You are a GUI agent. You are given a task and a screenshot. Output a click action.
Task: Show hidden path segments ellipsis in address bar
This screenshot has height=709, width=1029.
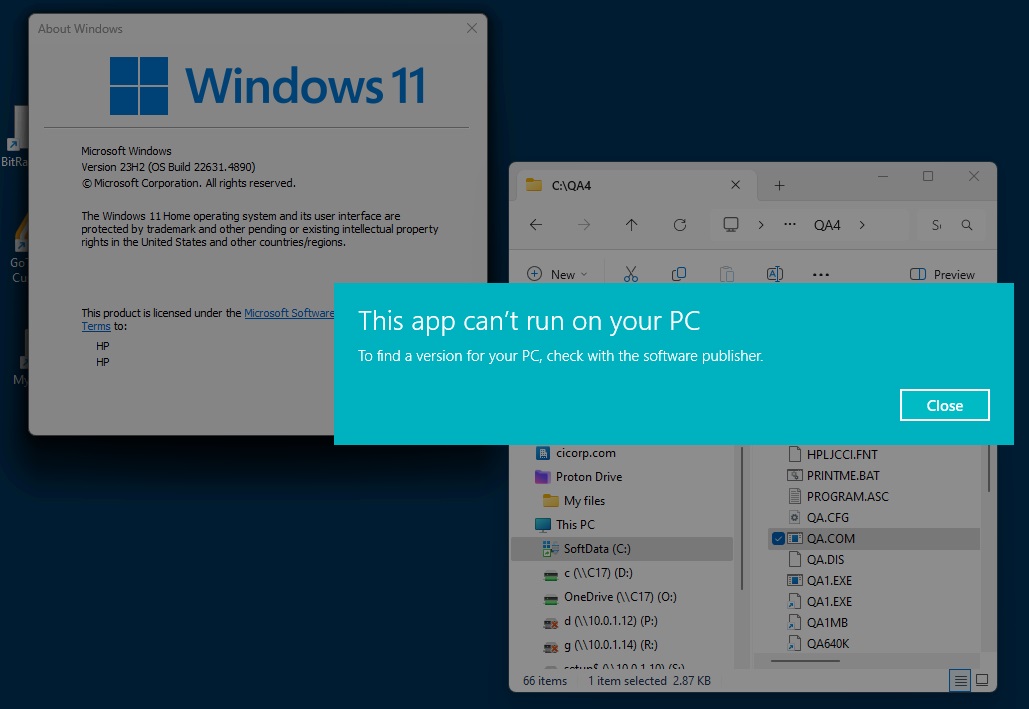coord(789,225)
